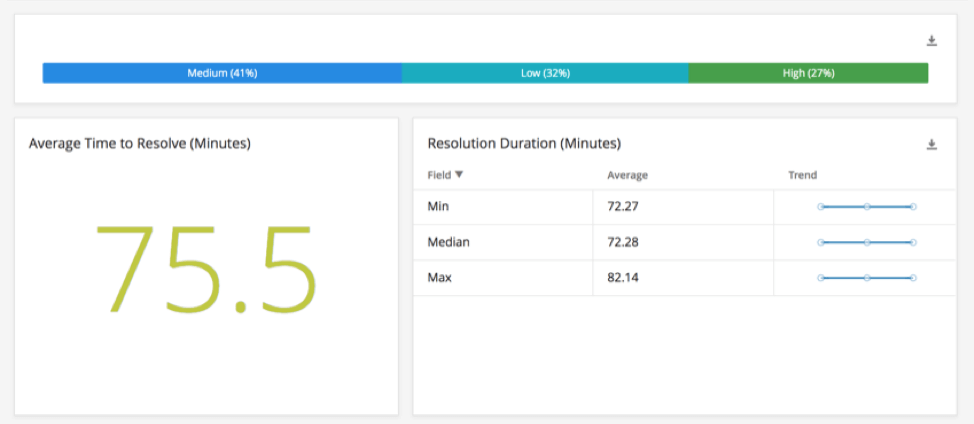Screen dimensions: 974x424
Task: Select the High (27%) bar segment
Action: 808,73
